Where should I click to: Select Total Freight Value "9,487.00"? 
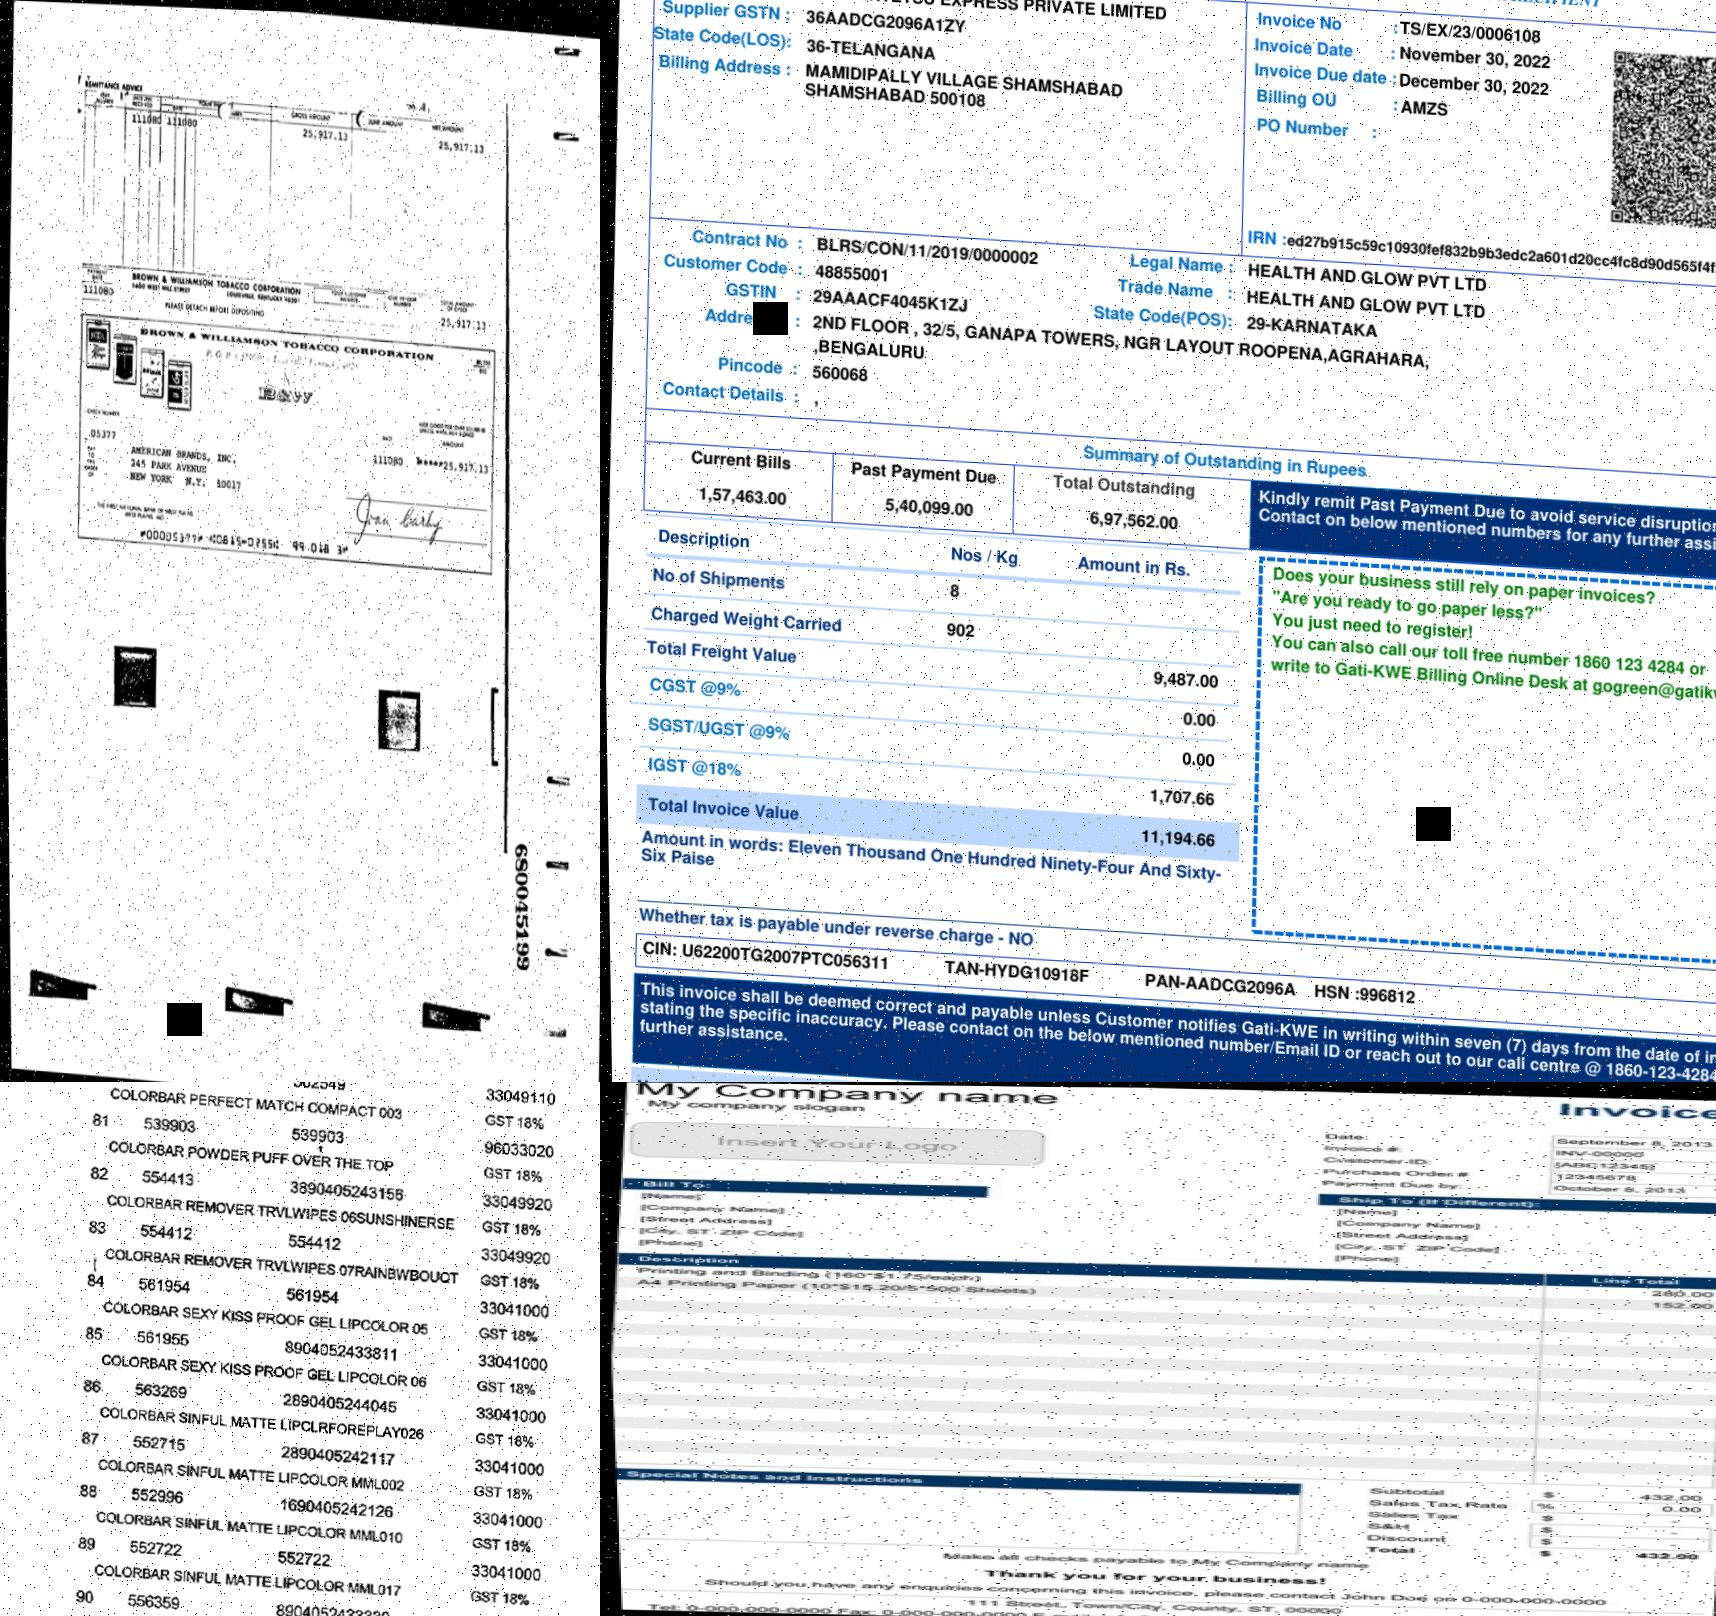[1185, 680]
